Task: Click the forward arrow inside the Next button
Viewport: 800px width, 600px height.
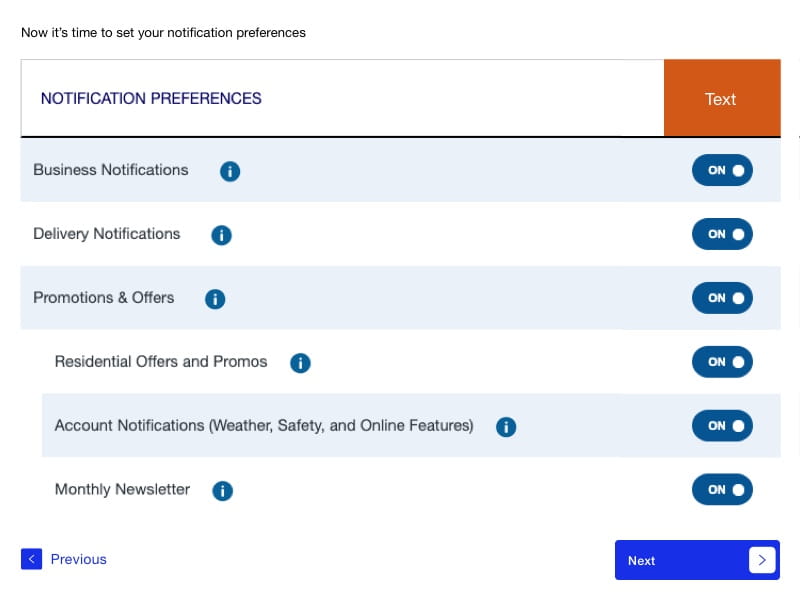Action: (x=762, y=560)
